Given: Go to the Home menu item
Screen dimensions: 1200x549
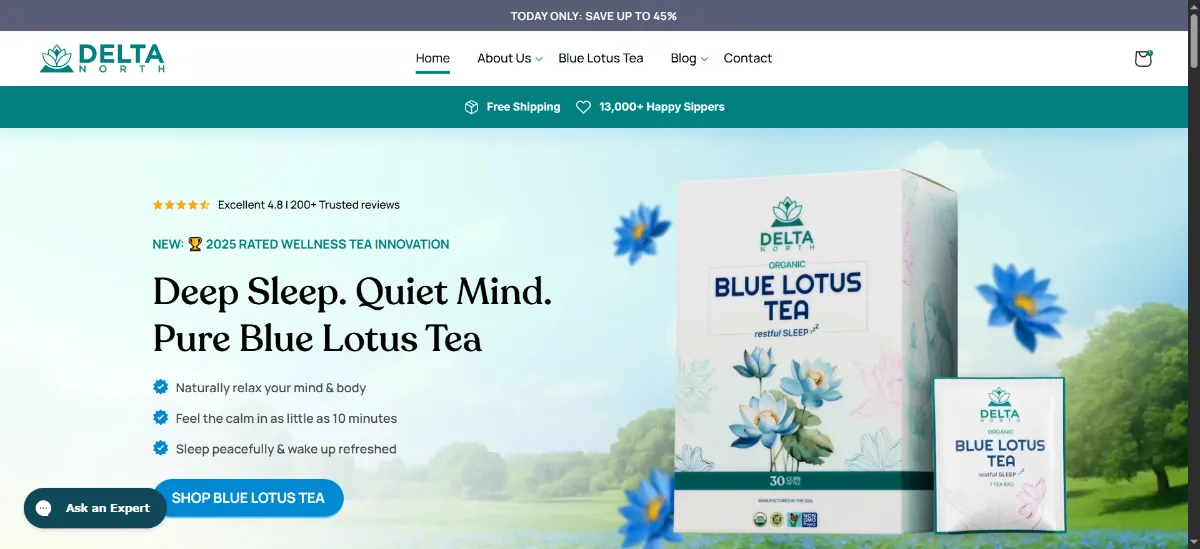Looking at the screenshot, I should (433, 58).
